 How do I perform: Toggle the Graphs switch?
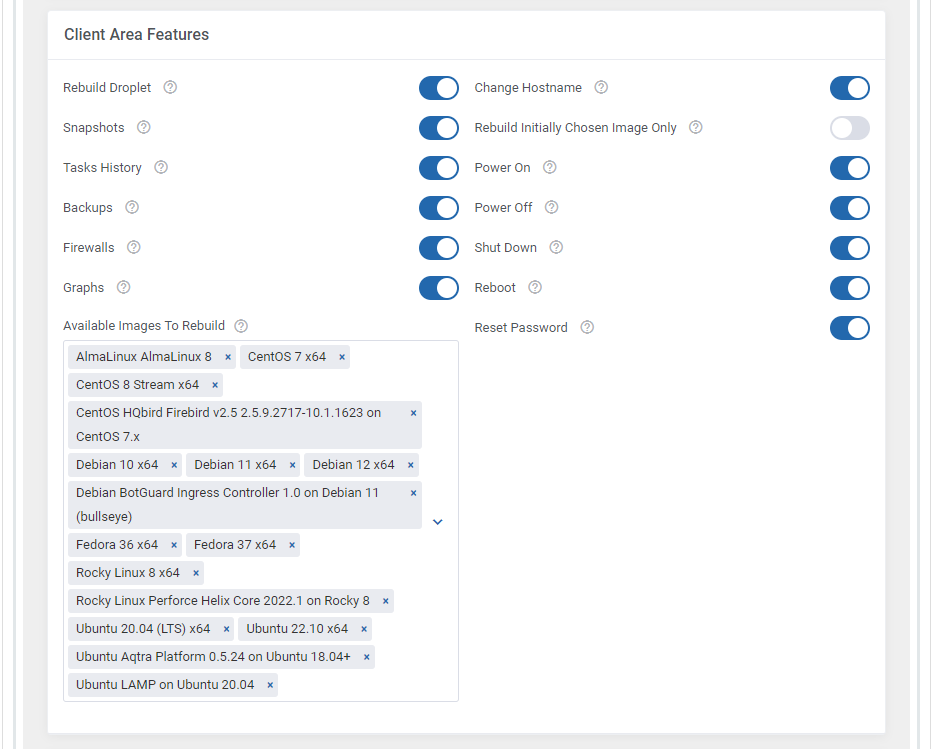pyautogui.click(x=439, y=288)
